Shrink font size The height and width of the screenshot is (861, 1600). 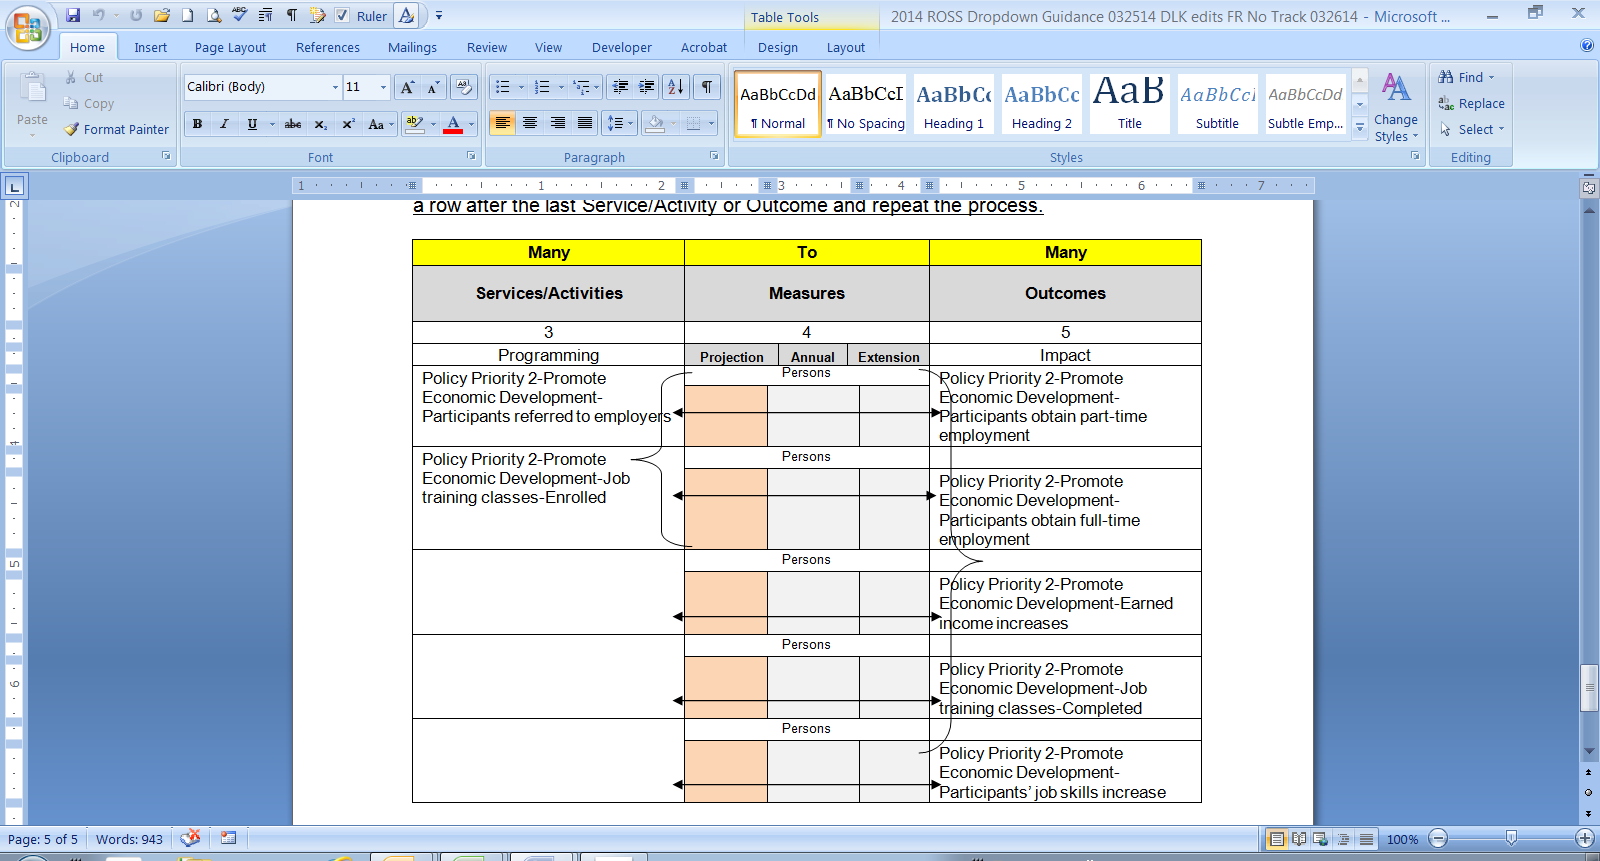(433, 87)
